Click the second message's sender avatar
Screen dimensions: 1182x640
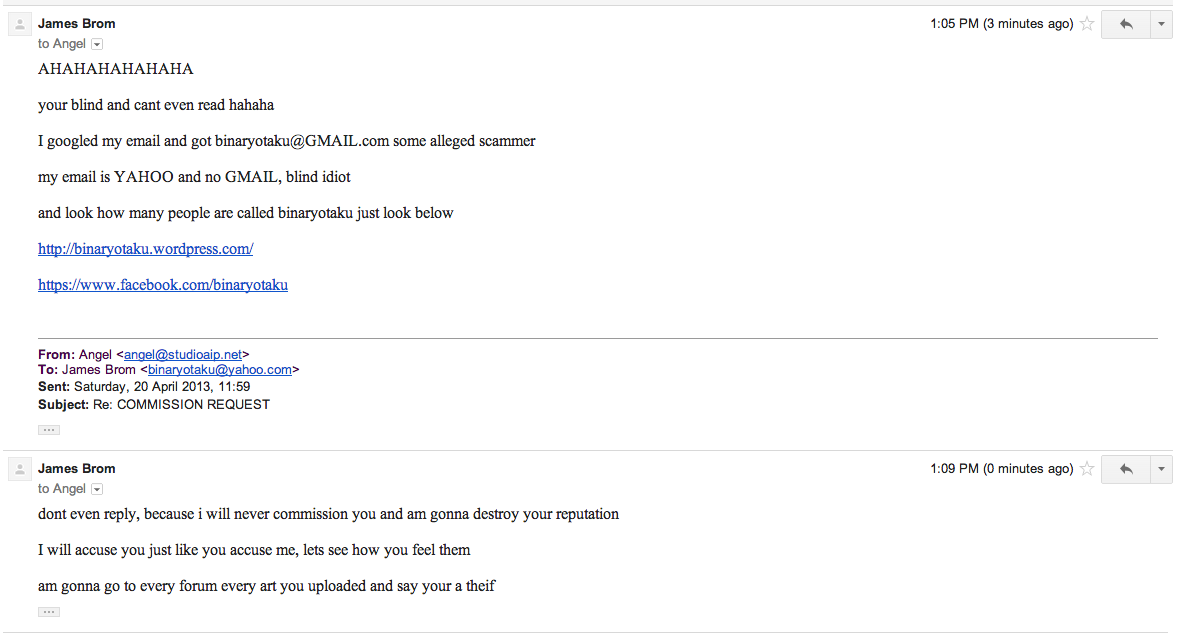pyautogui.click(x=20, y=470)
